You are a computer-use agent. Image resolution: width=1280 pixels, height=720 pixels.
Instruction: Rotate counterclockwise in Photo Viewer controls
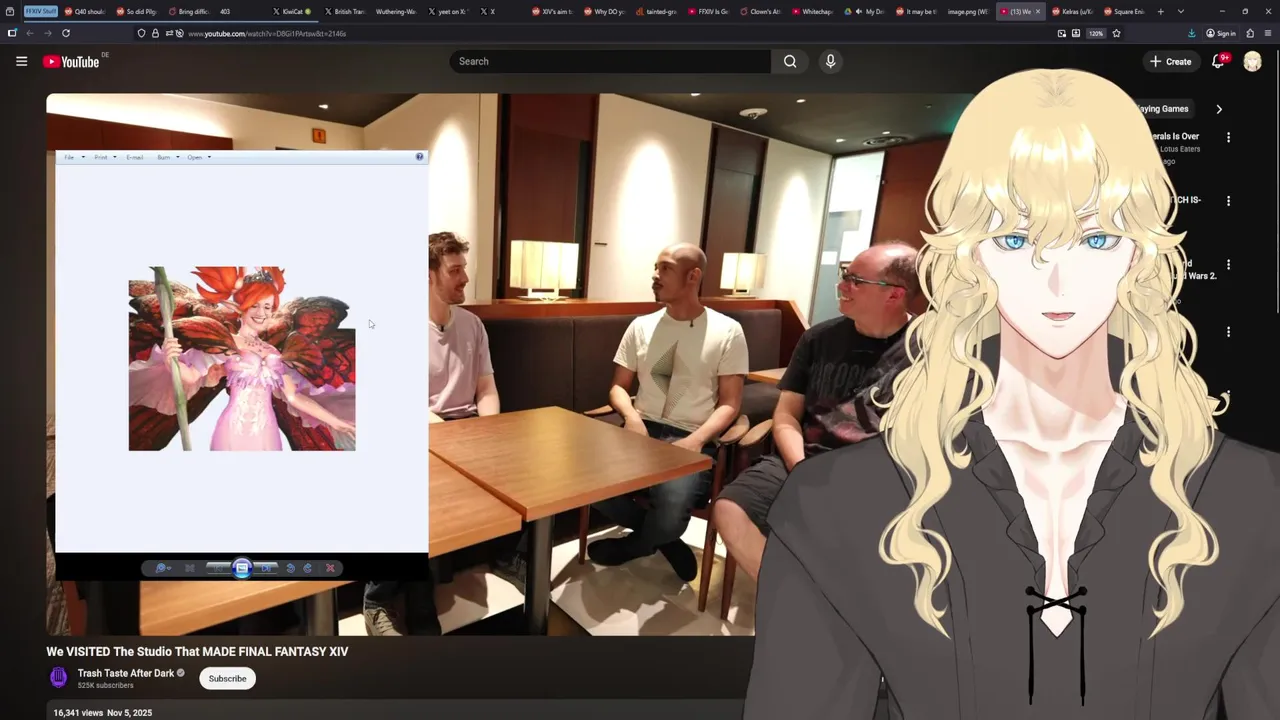290,568
